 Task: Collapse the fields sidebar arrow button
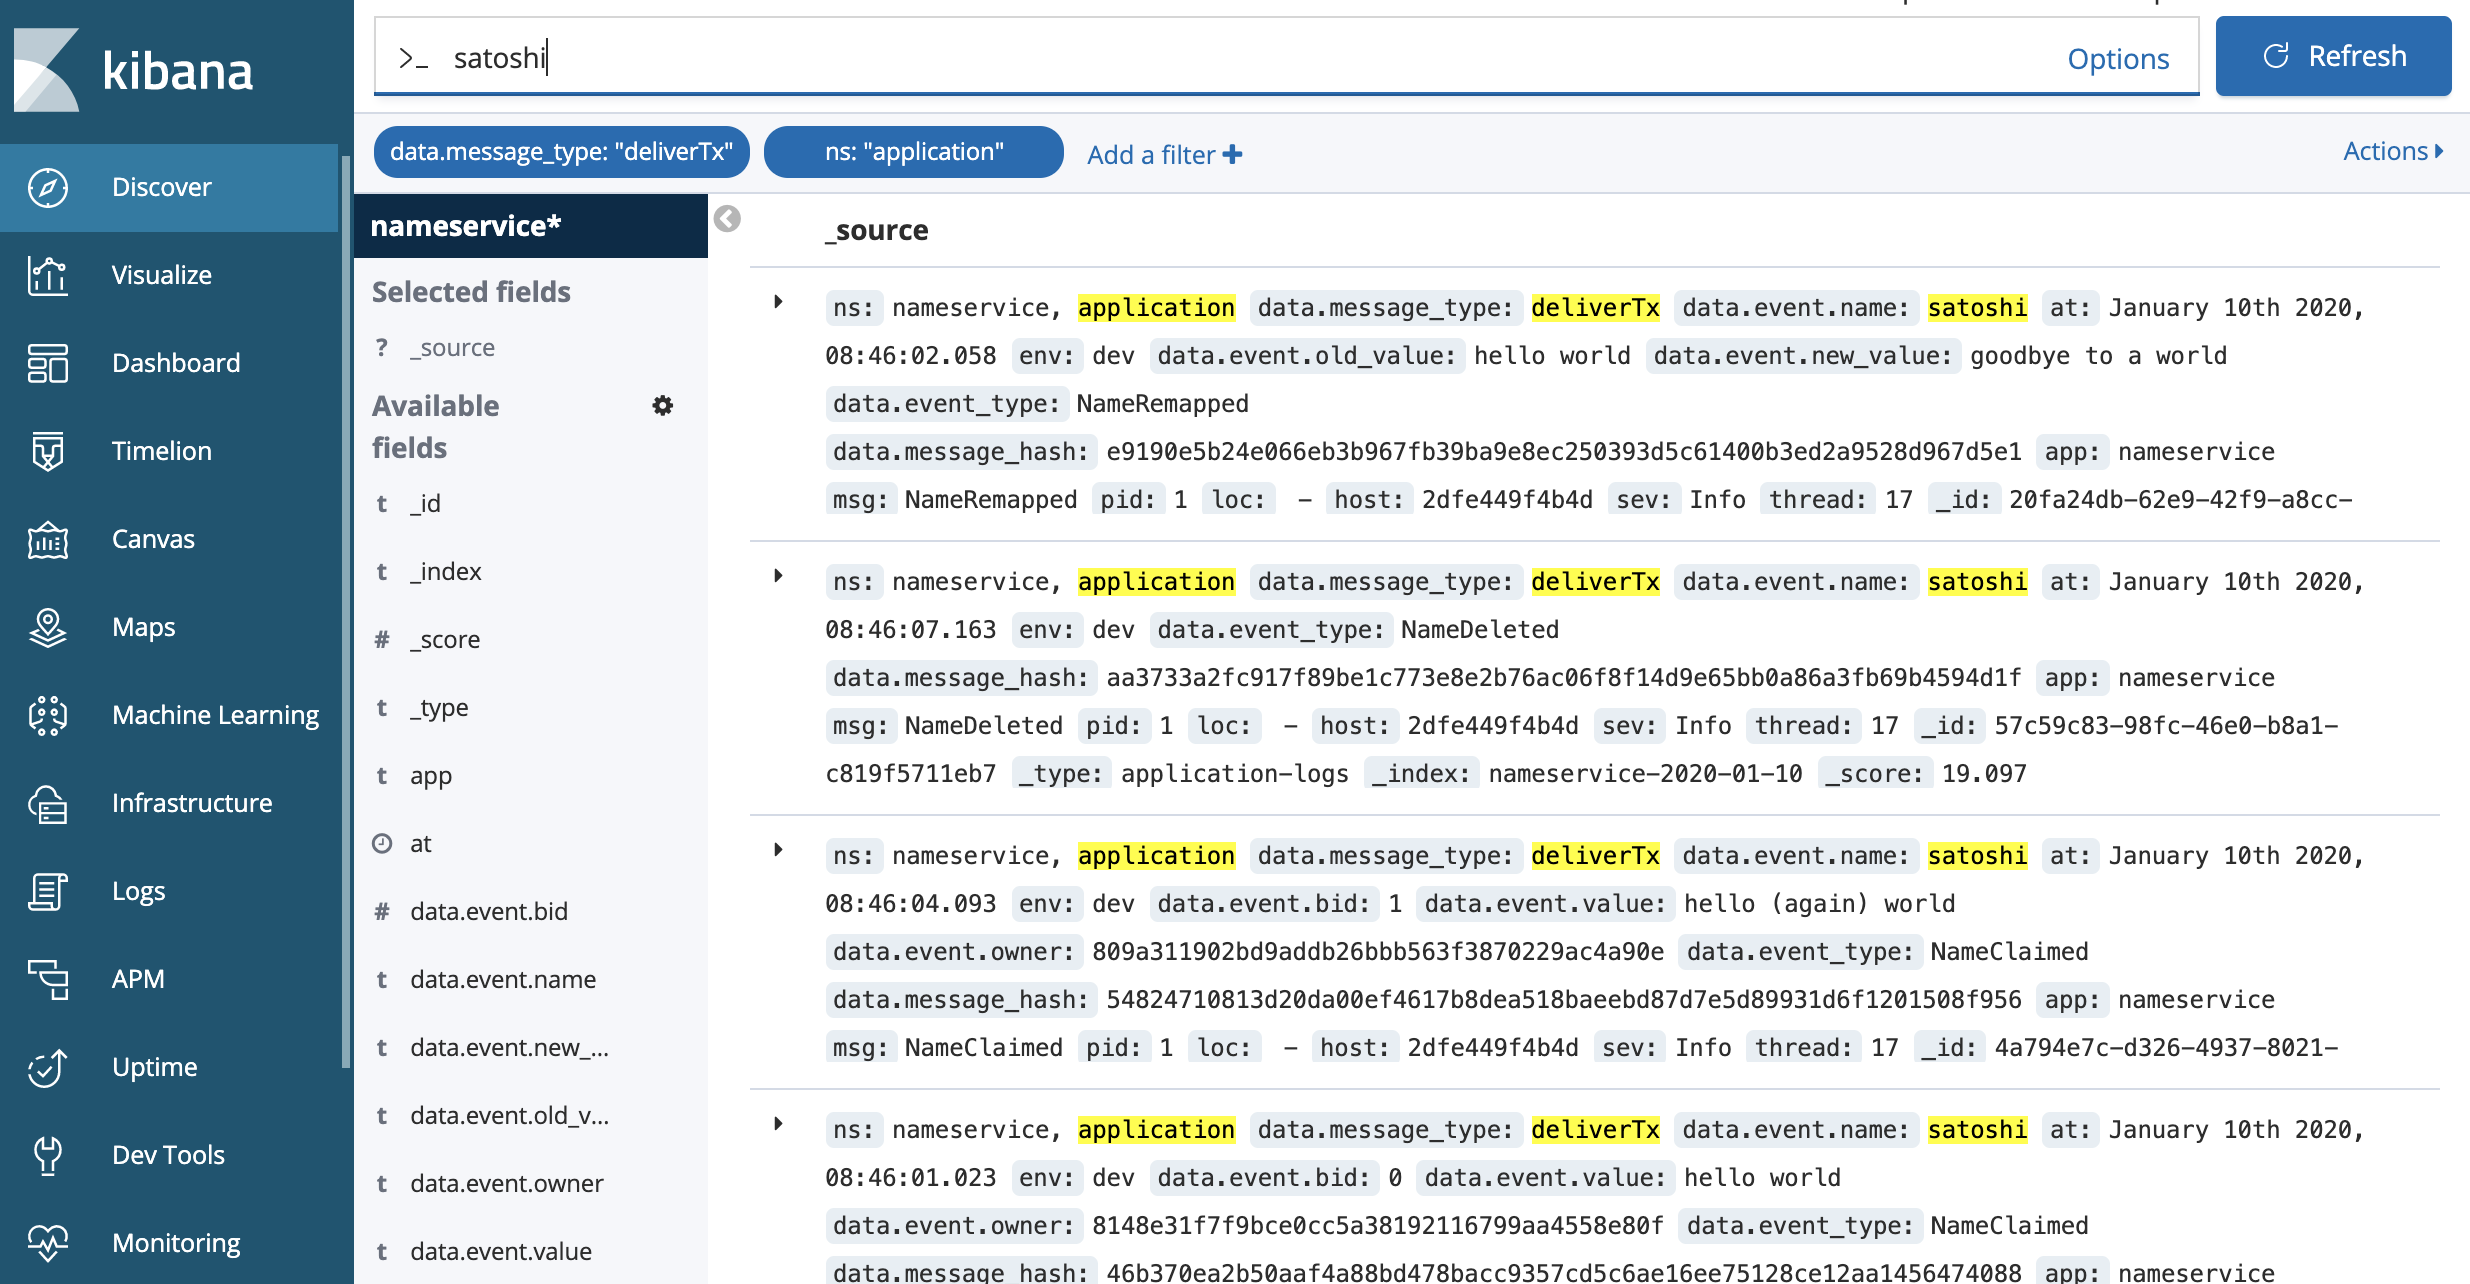pyautogui.click(x=727, y=219)
